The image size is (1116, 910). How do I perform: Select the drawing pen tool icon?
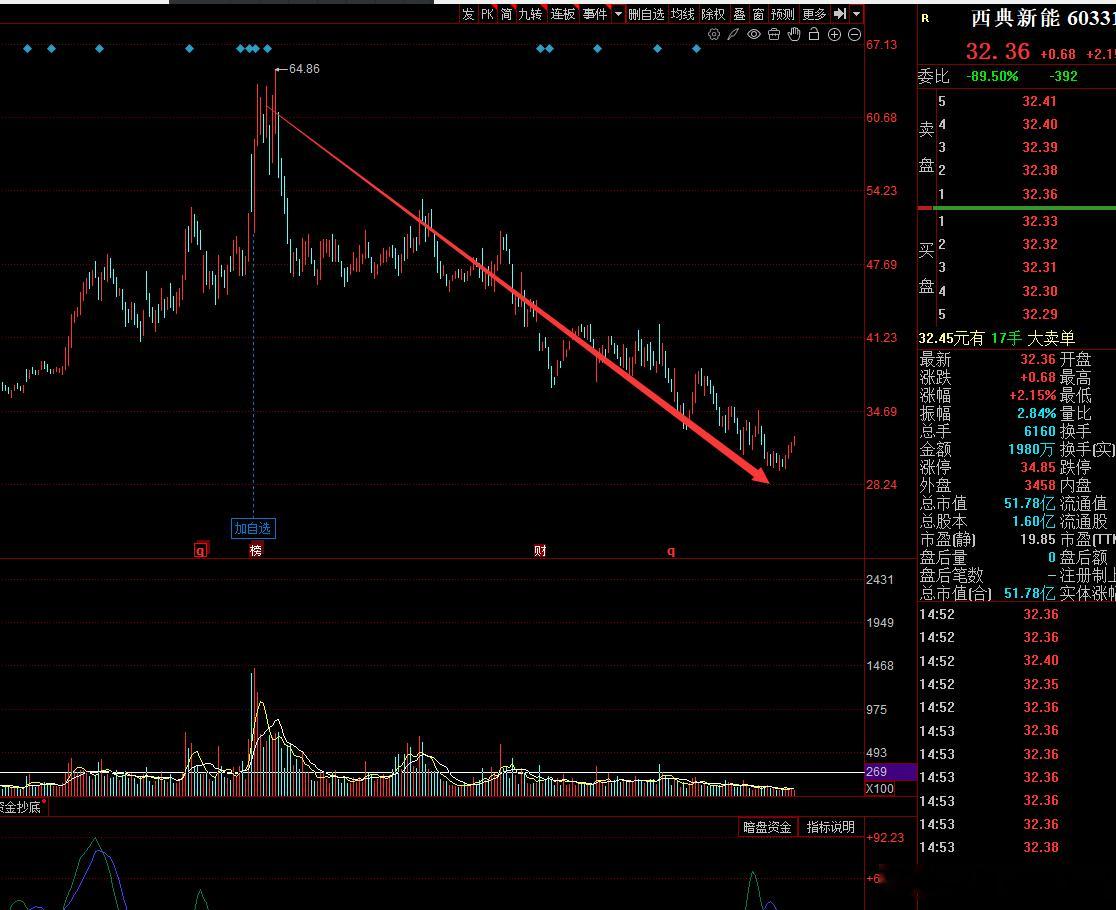click(x=734, y=34)
